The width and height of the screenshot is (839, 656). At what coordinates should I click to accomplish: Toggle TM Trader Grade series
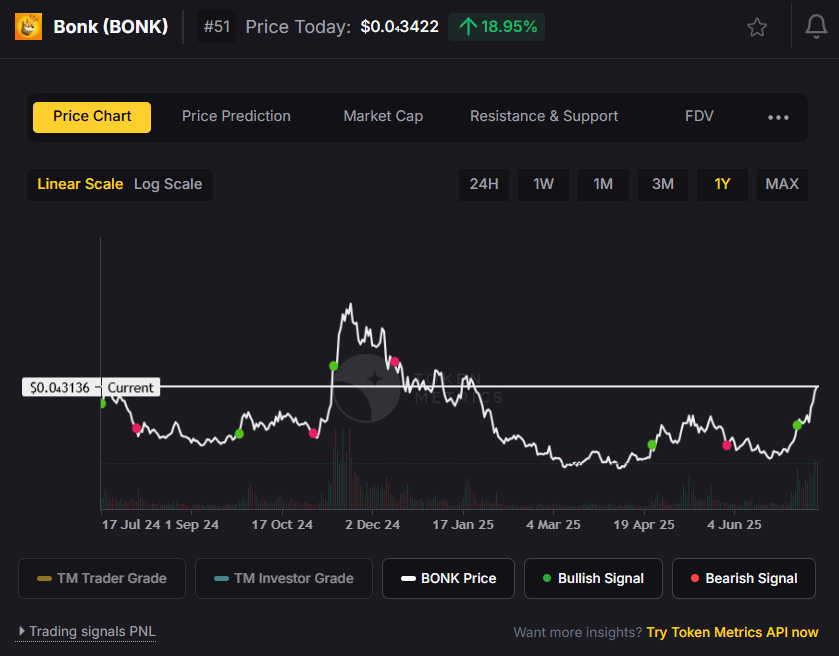click(102, 578)
